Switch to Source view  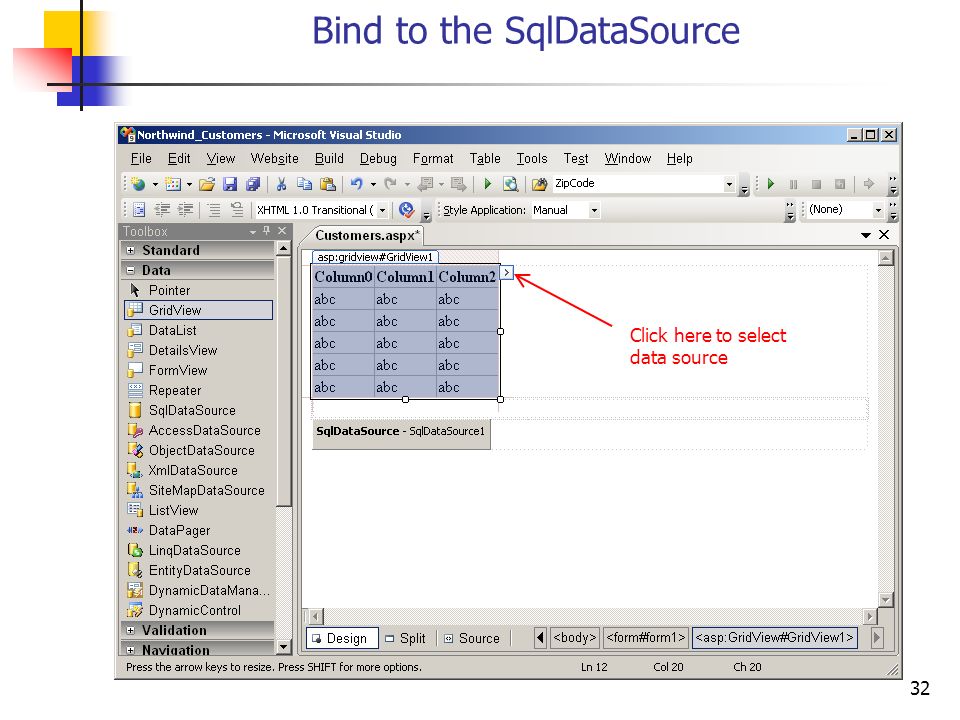point(472,639)
